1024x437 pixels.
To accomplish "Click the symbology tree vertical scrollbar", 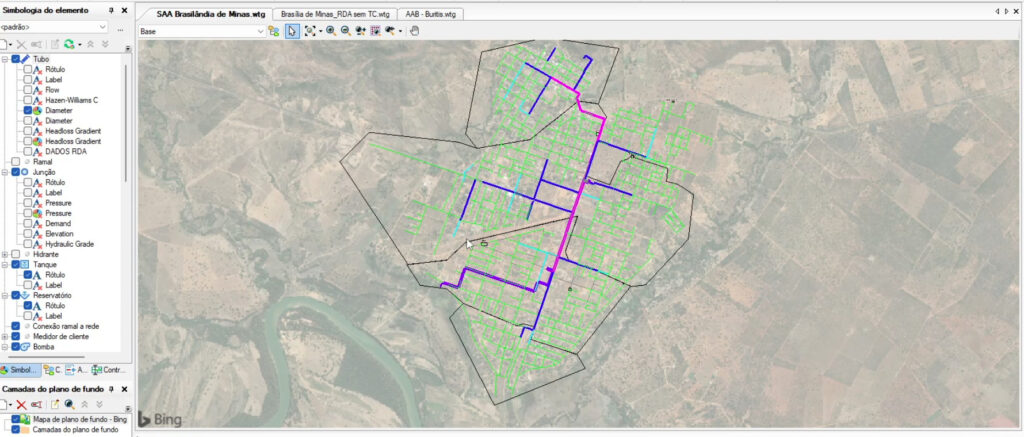I will pyautogui.click(x=126, y=121).
